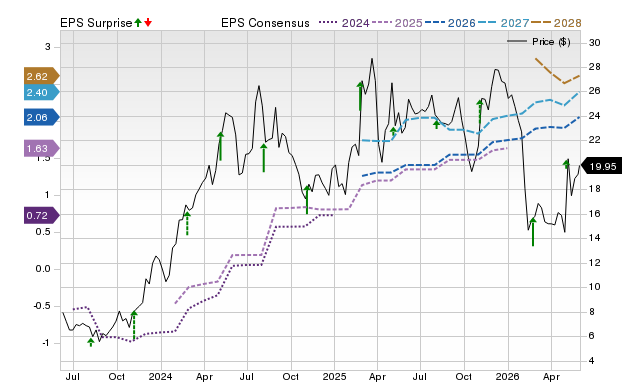Click the 2025 x-axis label
Viewport: 640px width, 382px height.
tap(334, 376)
